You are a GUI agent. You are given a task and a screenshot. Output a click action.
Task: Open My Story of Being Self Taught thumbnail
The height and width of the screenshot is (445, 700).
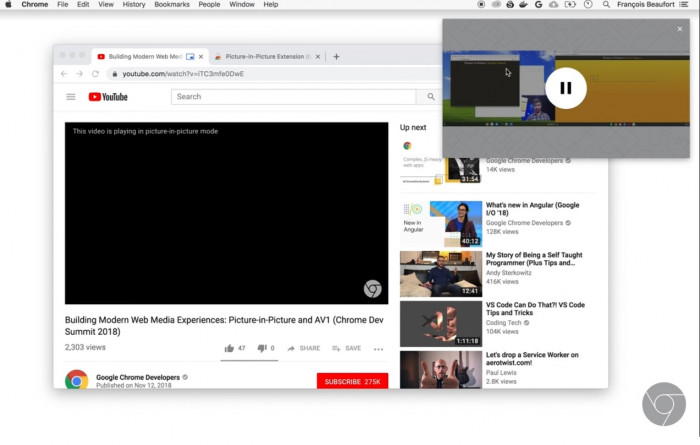point(441,274)
